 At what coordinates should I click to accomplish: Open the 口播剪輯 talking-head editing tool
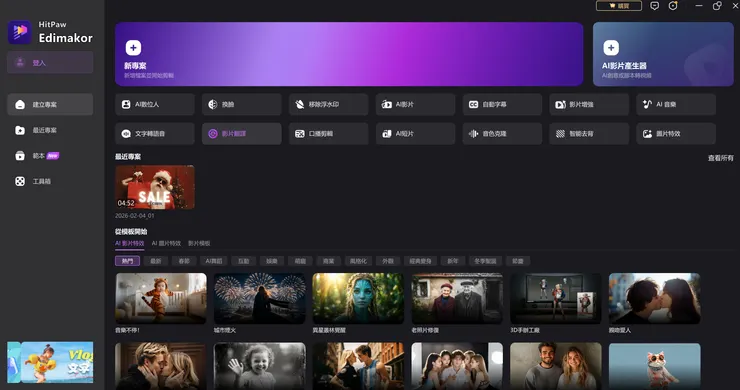point(328,134)
